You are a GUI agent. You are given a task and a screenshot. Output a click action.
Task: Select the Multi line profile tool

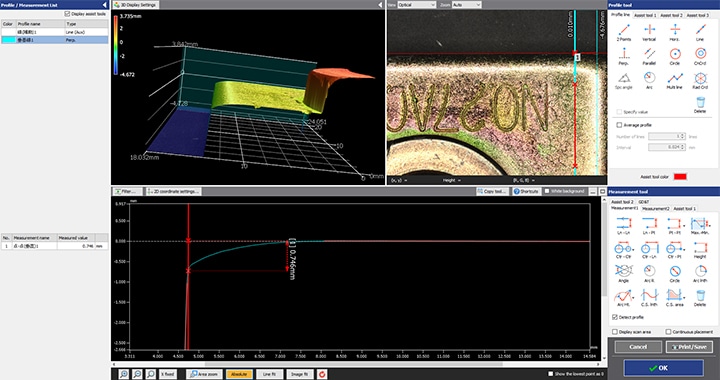tap(675, 79)
